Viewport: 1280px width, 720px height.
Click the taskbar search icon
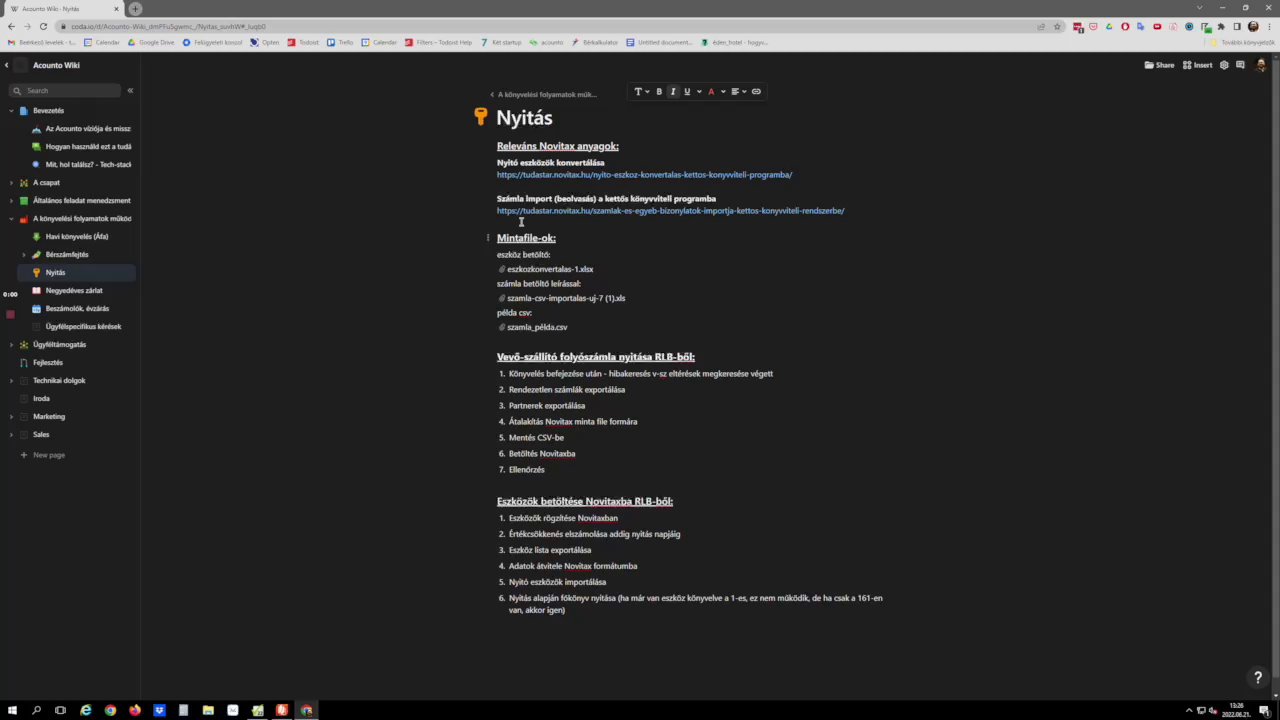[x=36, y=710]
